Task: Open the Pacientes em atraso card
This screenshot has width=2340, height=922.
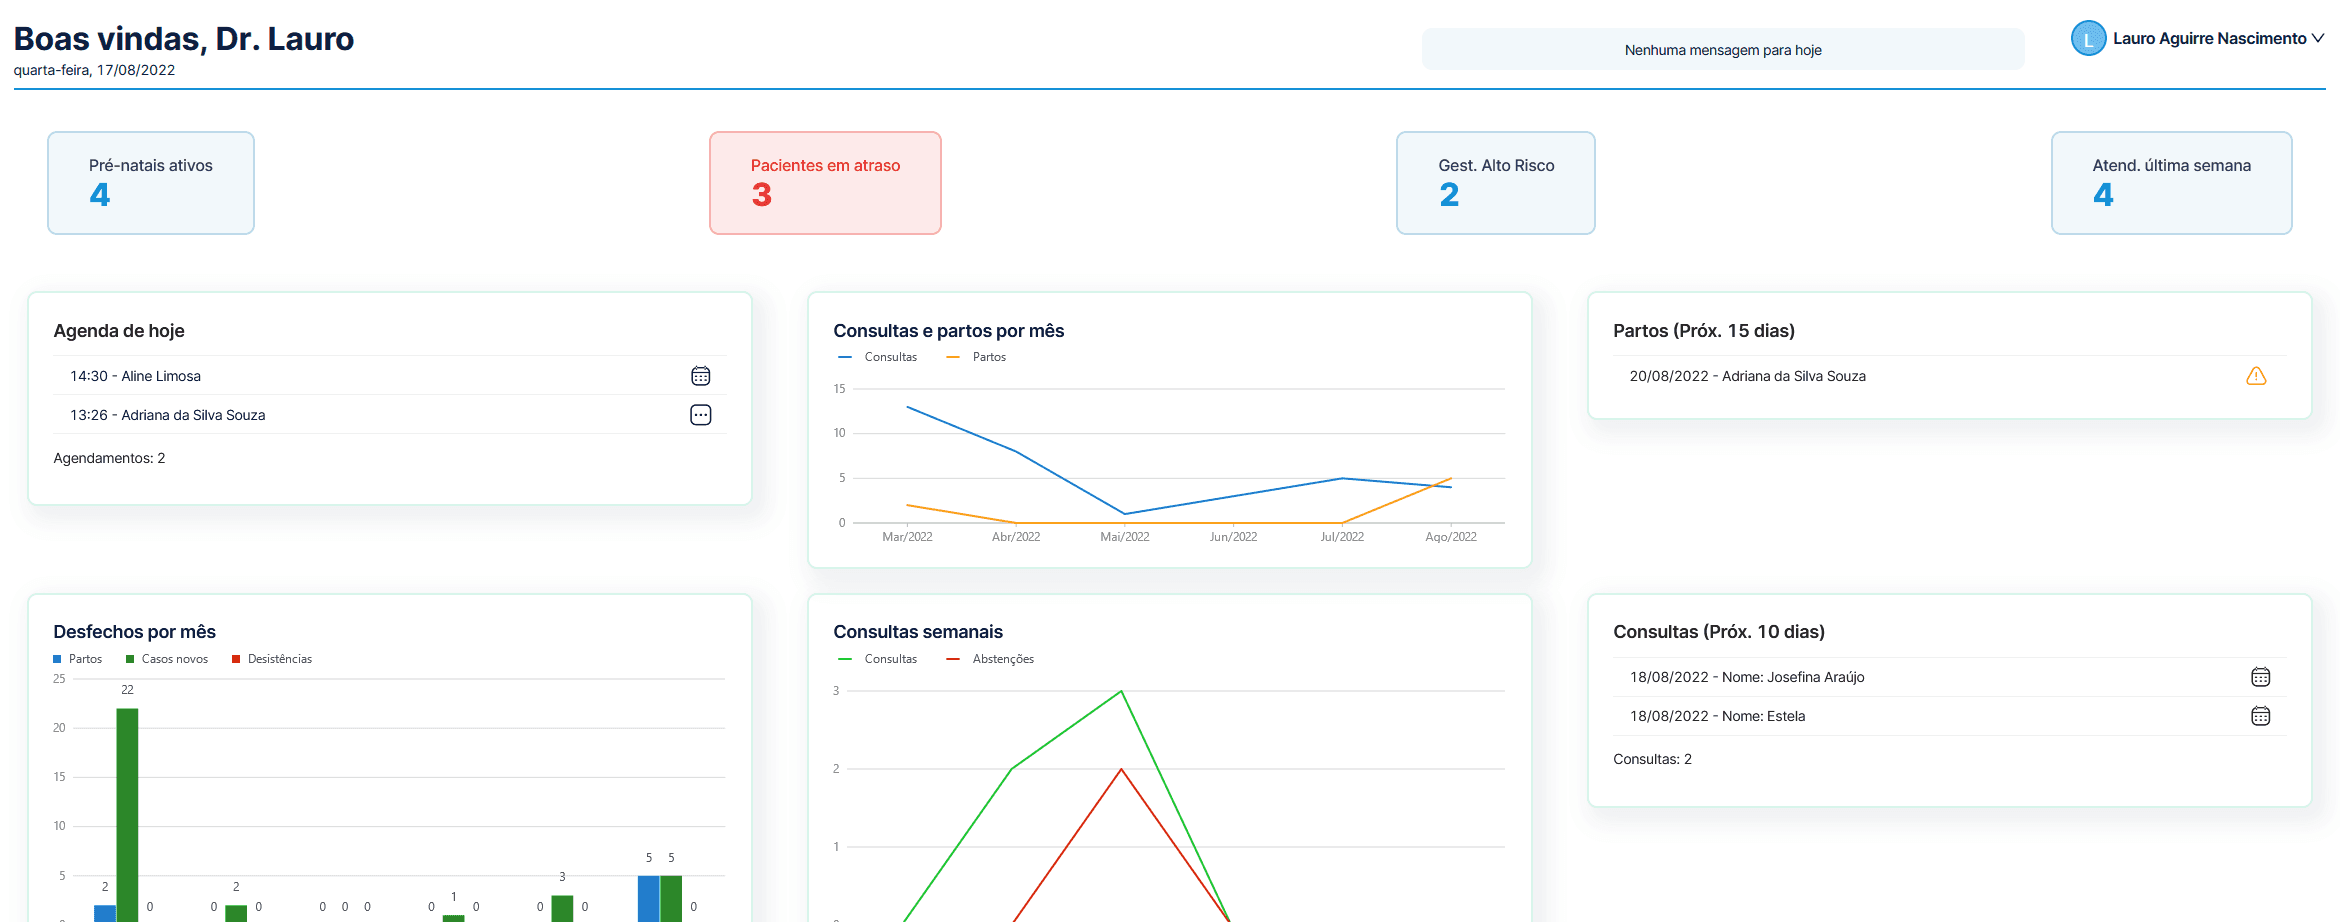Action: (825, 183)
